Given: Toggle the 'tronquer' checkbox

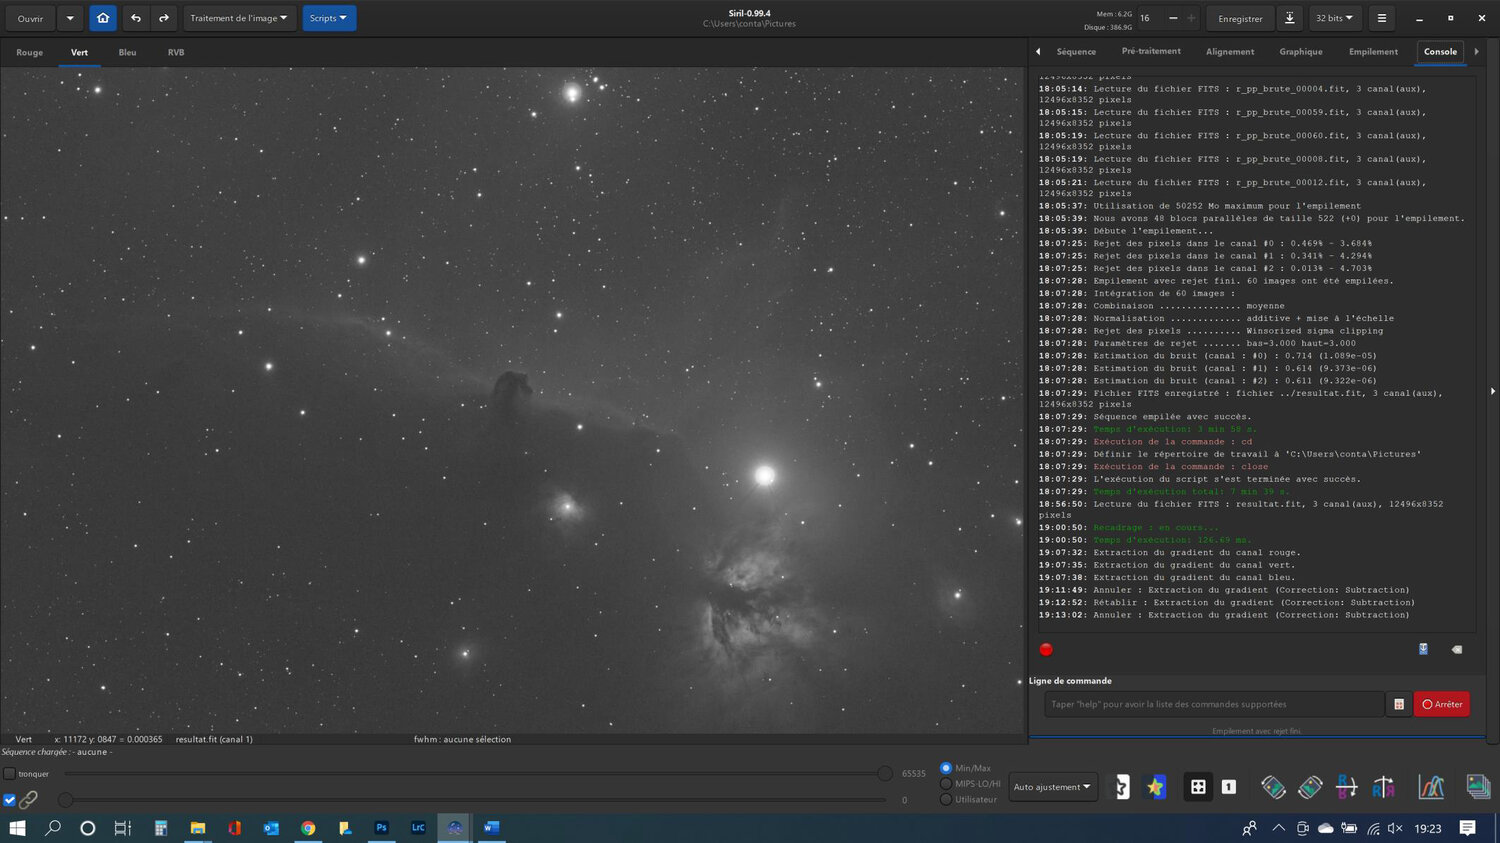Looking at the screenshot, I should pos(10,774).
